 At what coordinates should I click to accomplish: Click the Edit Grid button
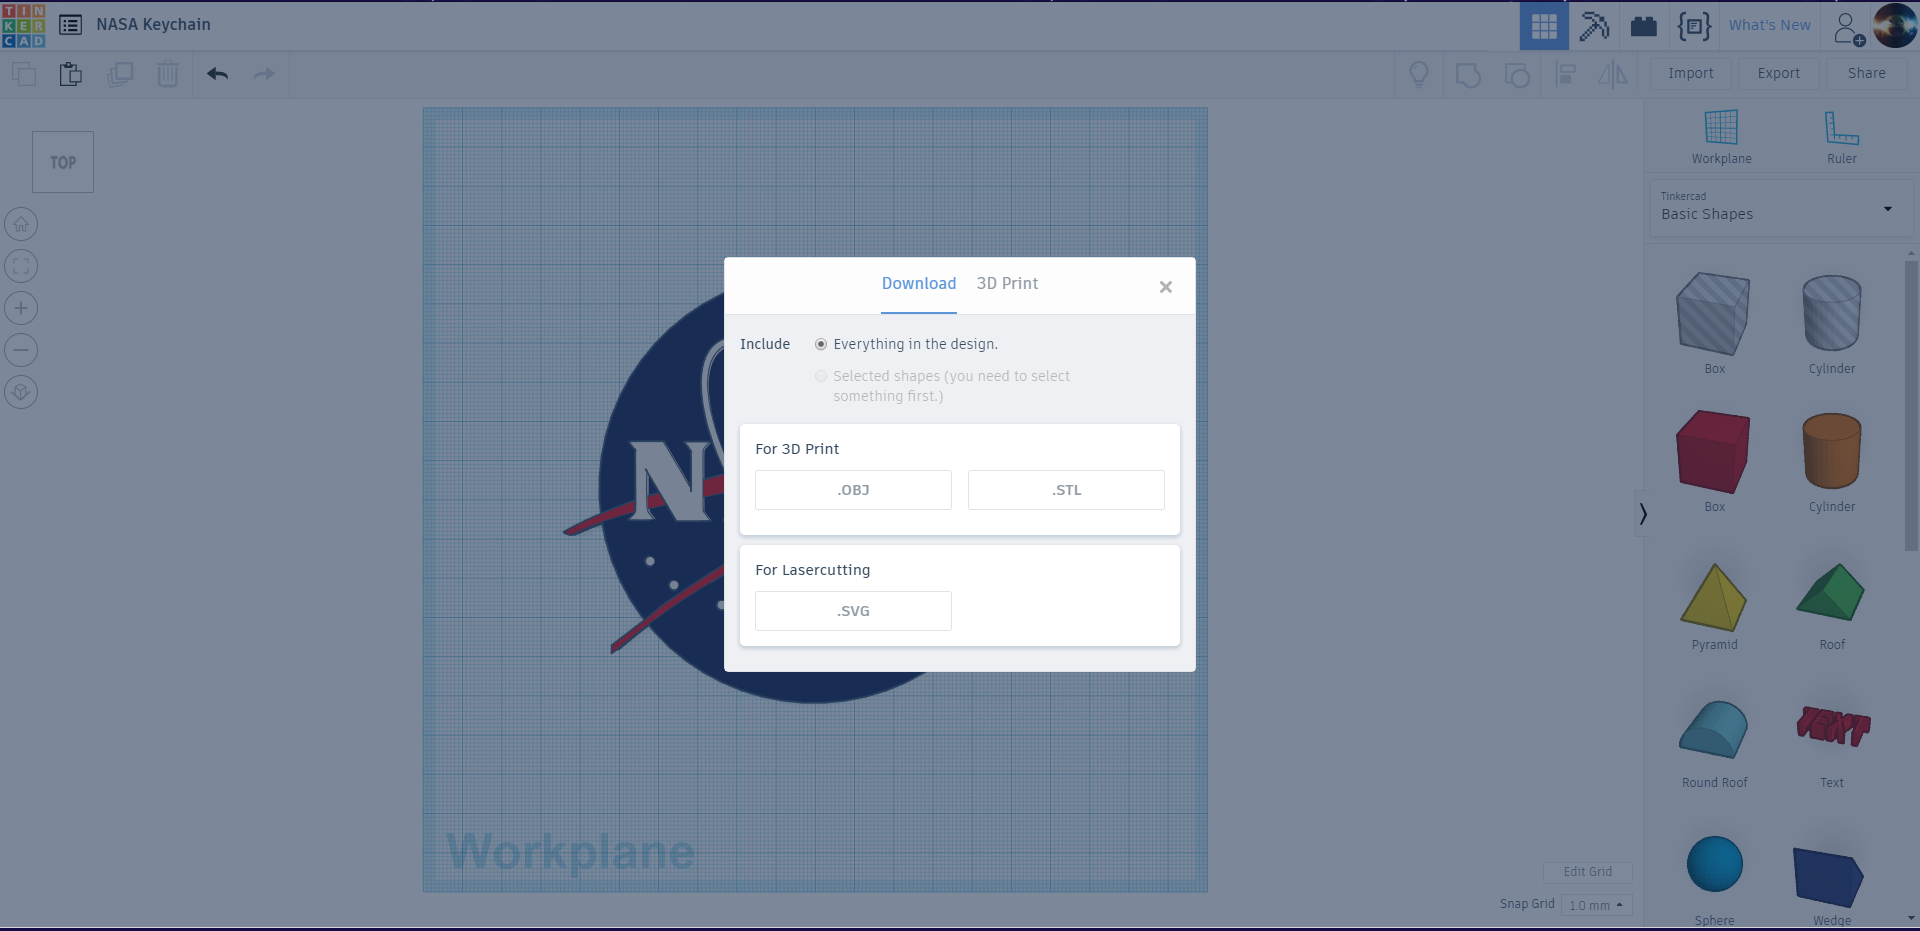(1587, 872)
